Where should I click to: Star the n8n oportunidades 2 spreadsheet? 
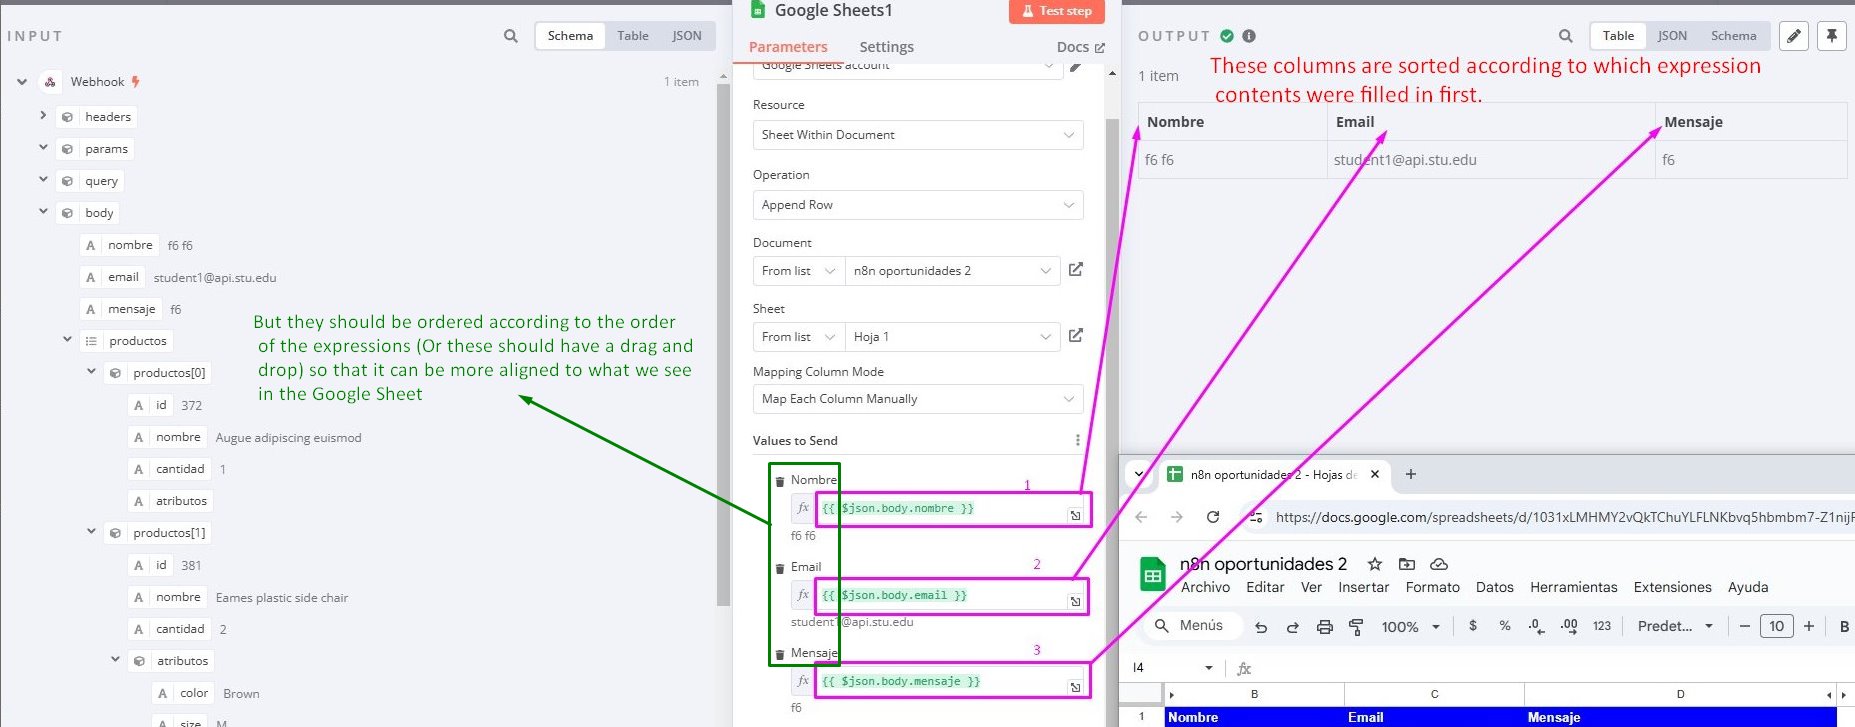pyautogui.click(x=1375, y=564)
